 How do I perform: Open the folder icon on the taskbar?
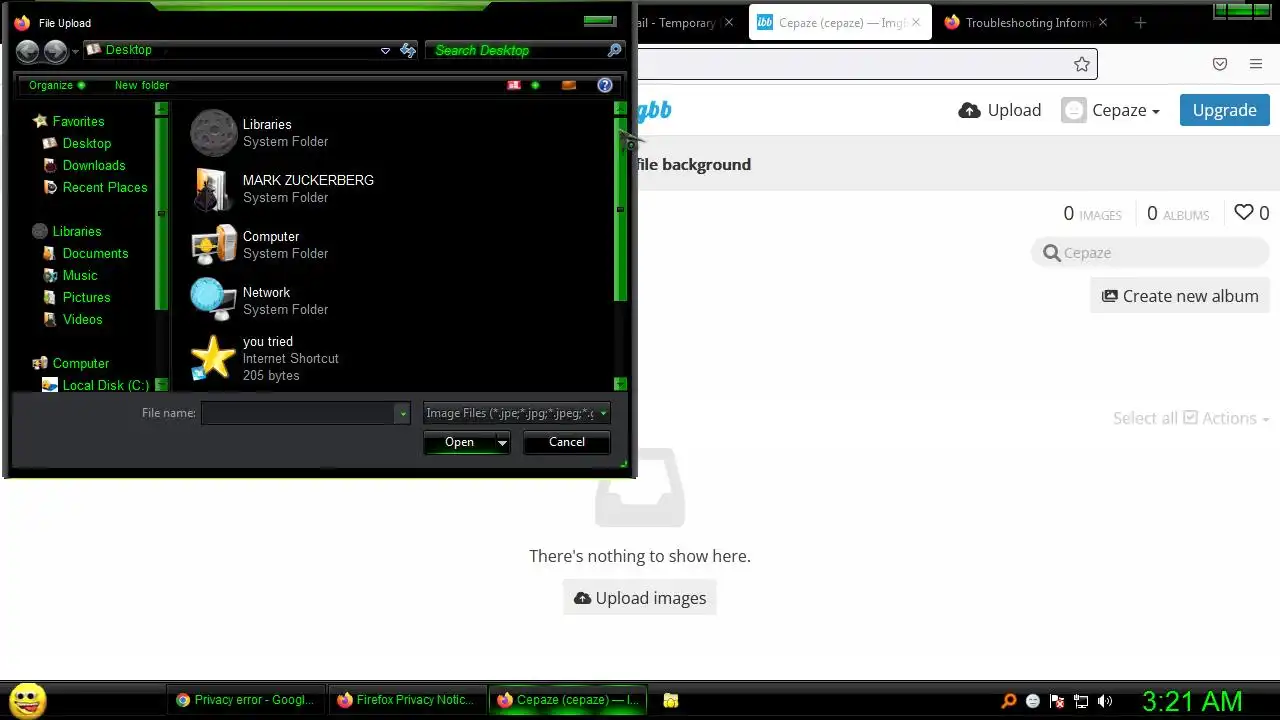click(671, 701)
